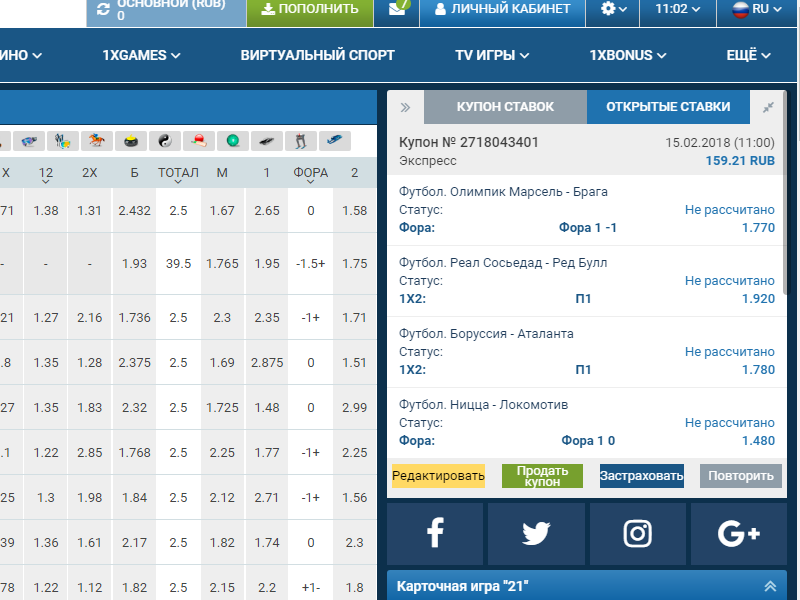Open the settings gear dropdown
Screen dimensions: 800x600
pyautogui.click(x=613, y=9)
